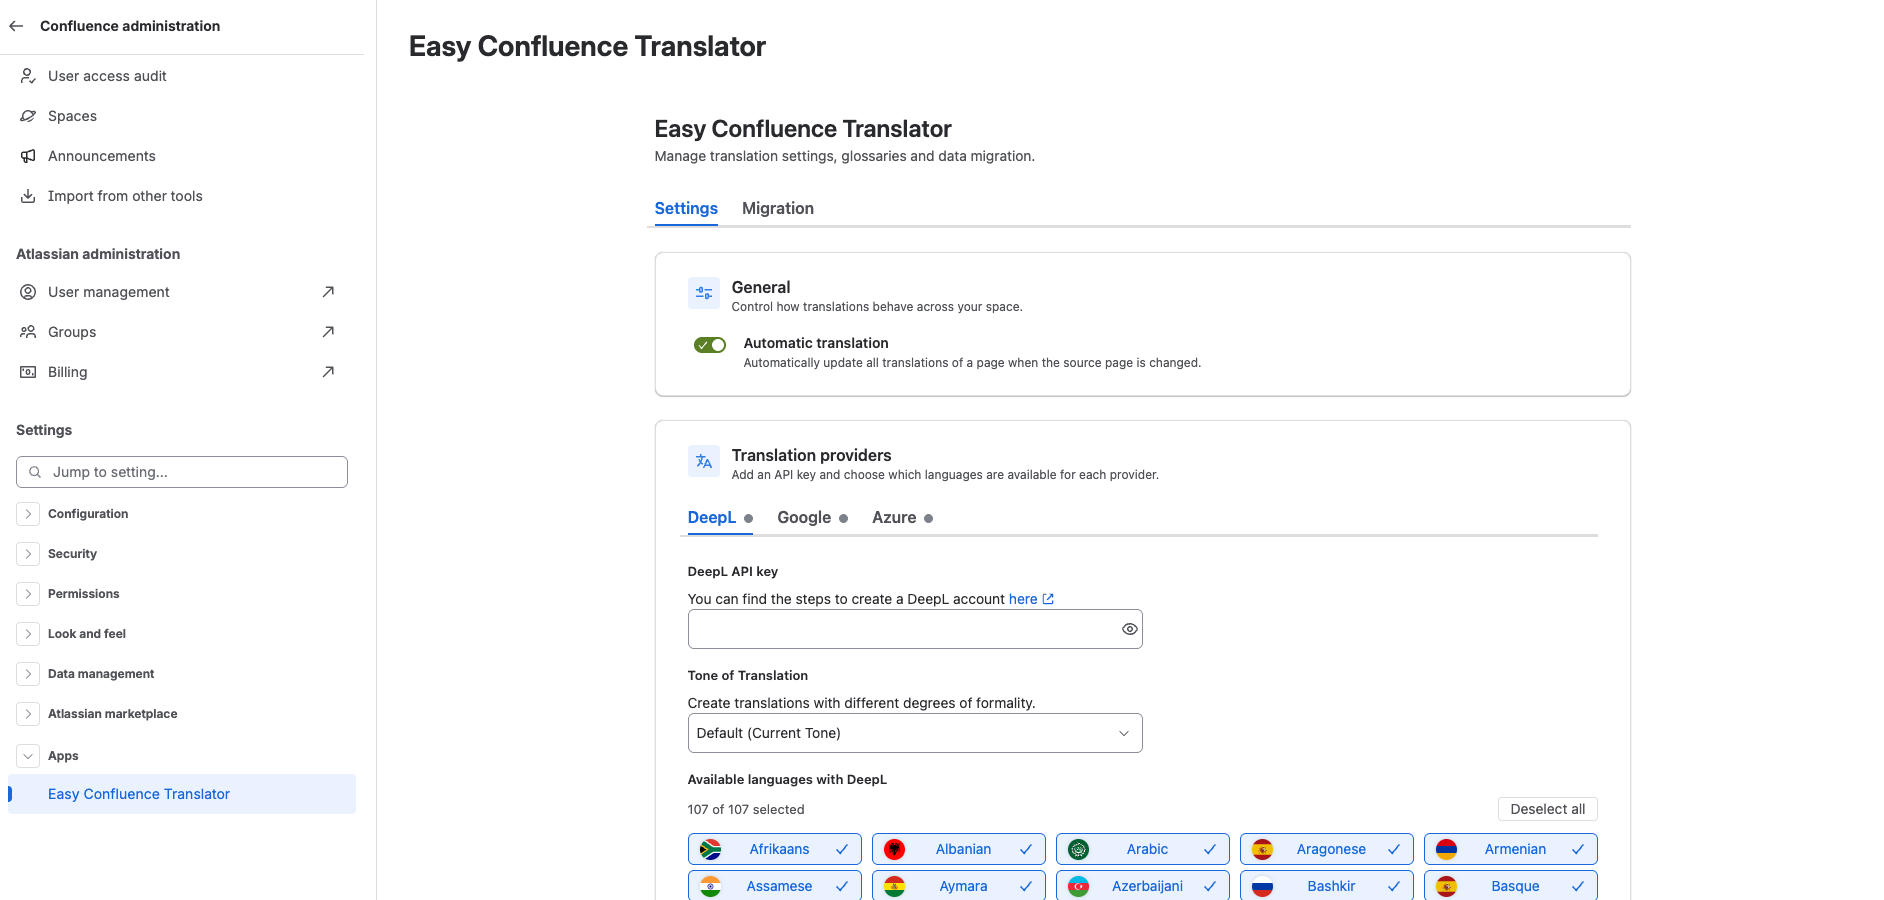Screen dimensions: 1884x900
Task: Deselect the Arabic language chip
Action: 1143,849
